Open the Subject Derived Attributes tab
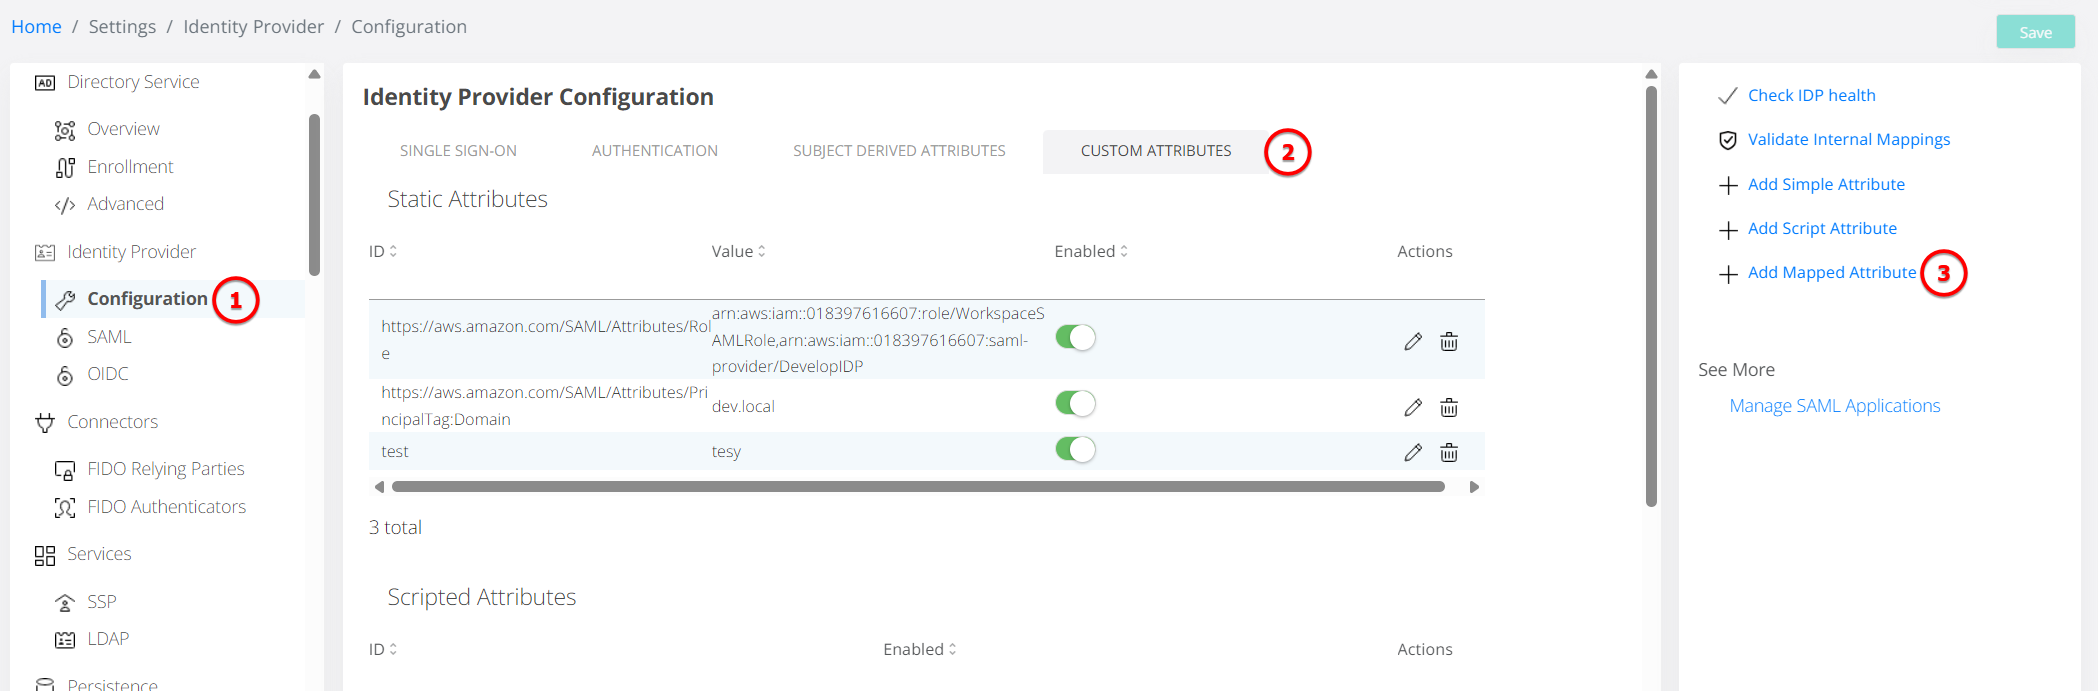This screenshot has width=2098, height=691. (898, 151)
